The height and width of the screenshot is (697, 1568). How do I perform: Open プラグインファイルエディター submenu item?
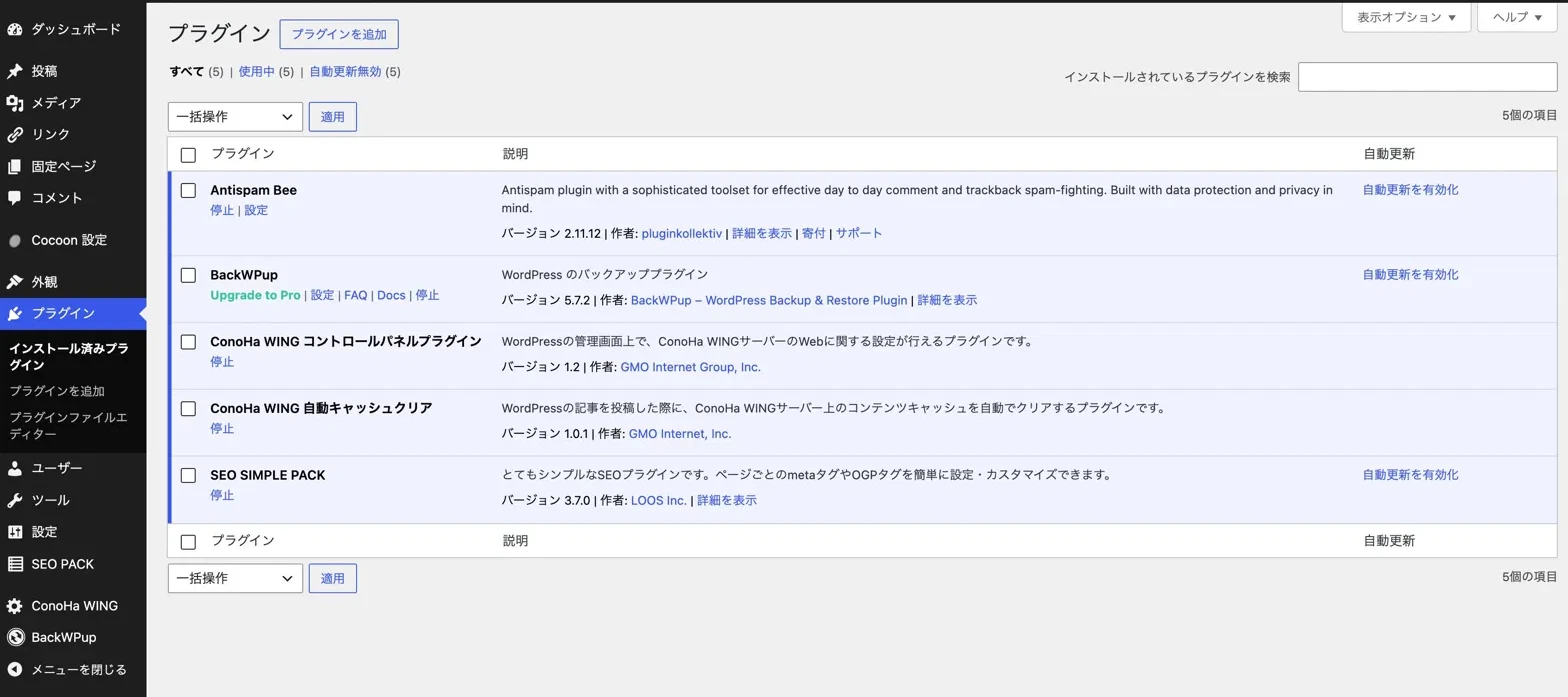point(68,426)
